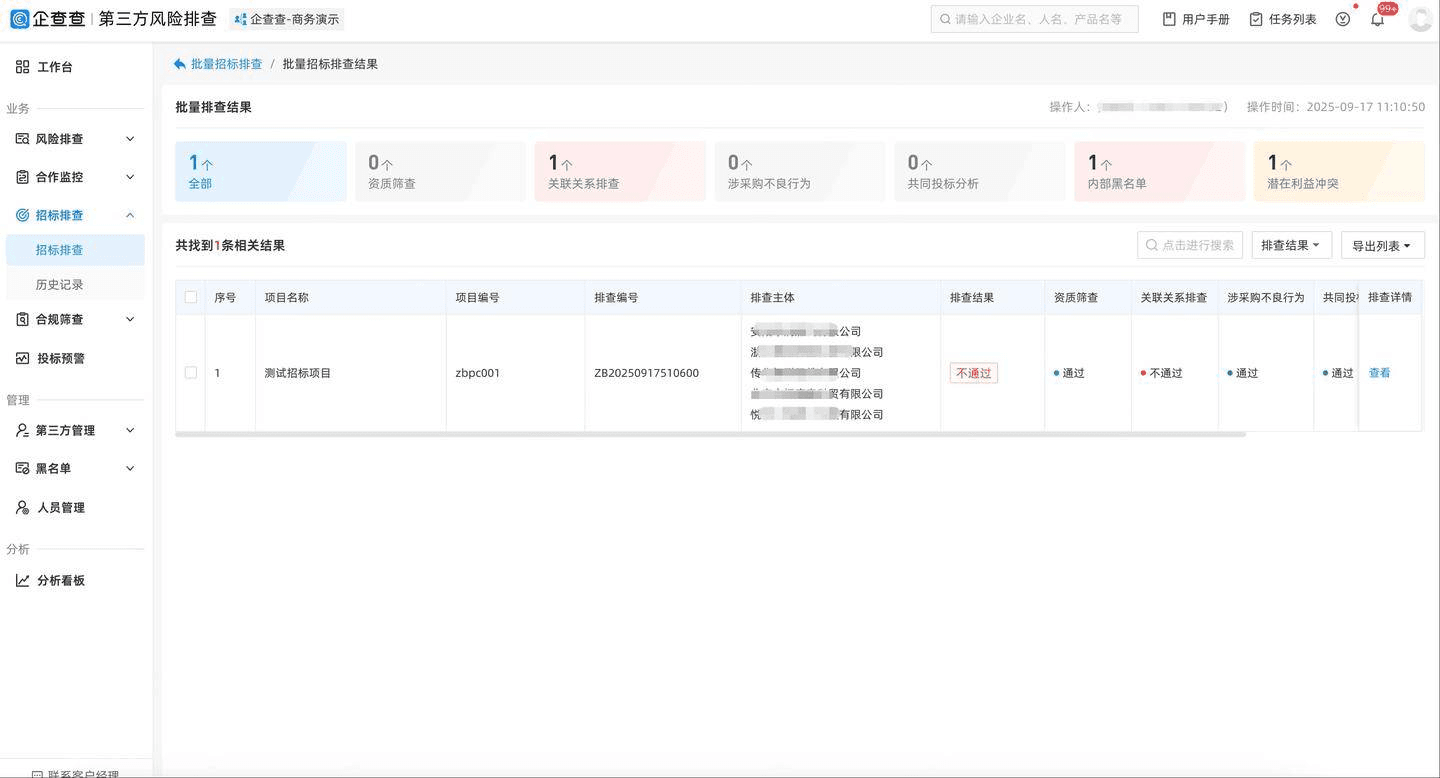The image size is (1440, 778).
Task: Click the 第三方管理 people icon
Action: [x=22, y=430]
